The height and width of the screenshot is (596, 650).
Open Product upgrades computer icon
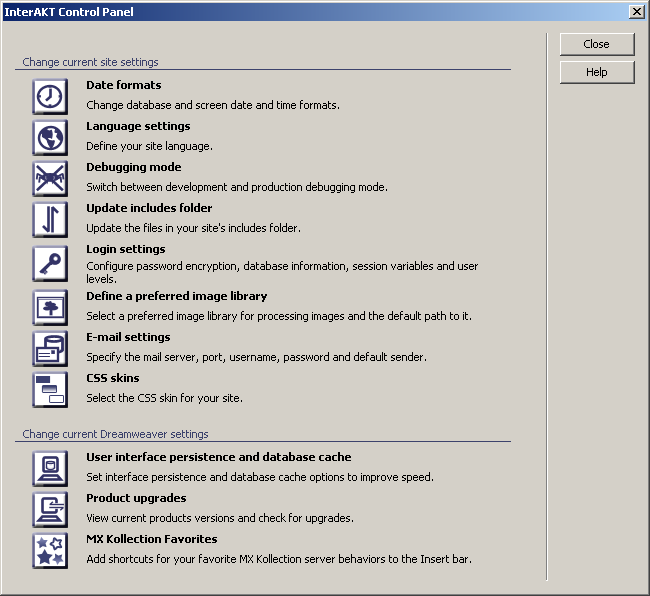pyautogui.click(x=49, y=509)
